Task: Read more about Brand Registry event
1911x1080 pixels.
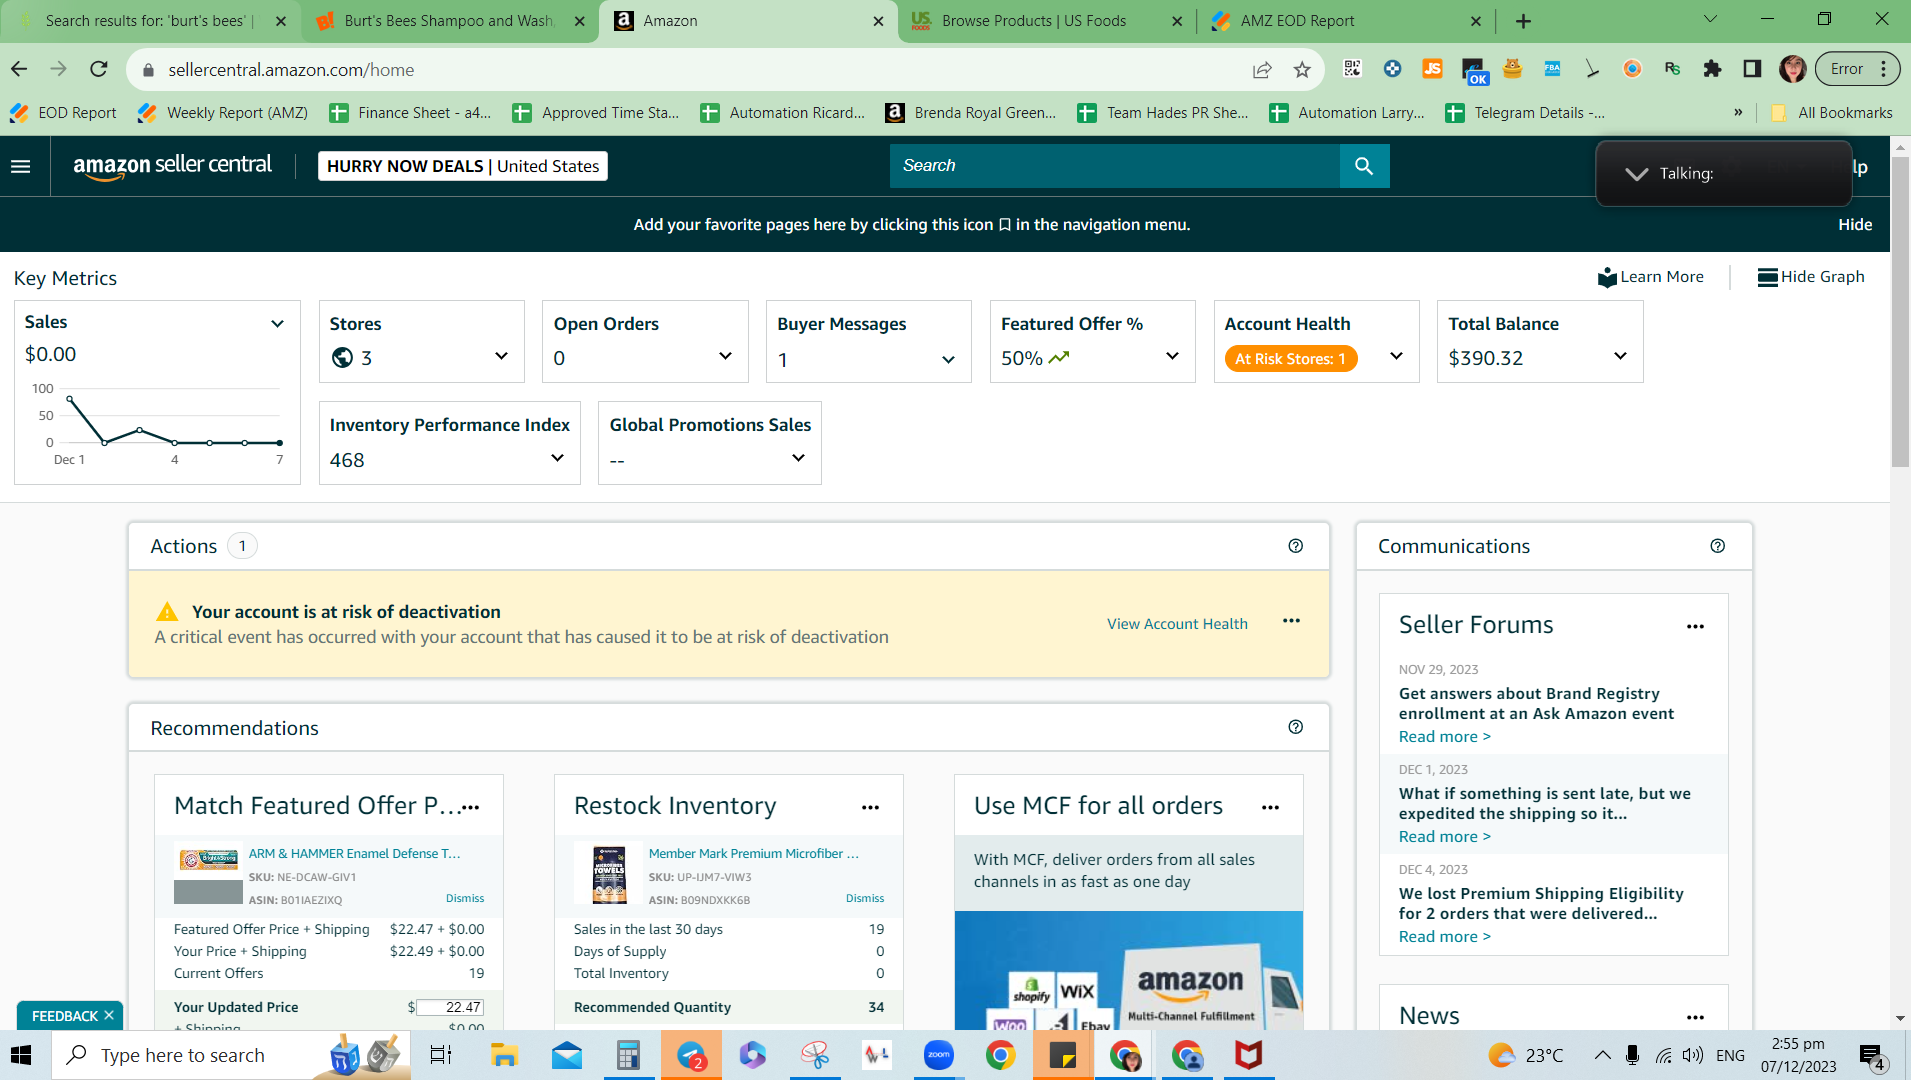Action: tap(1444, 737)
